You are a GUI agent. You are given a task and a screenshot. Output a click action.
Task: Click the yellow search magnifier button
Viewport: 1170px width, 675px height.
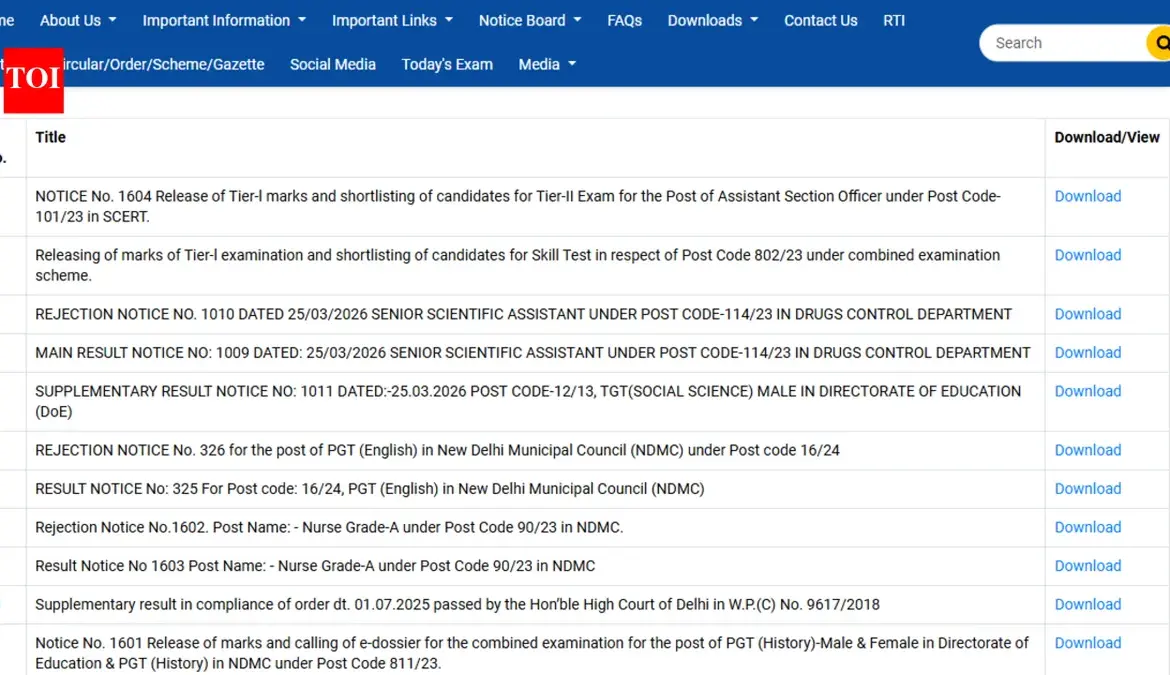(x=1159, y=43)
